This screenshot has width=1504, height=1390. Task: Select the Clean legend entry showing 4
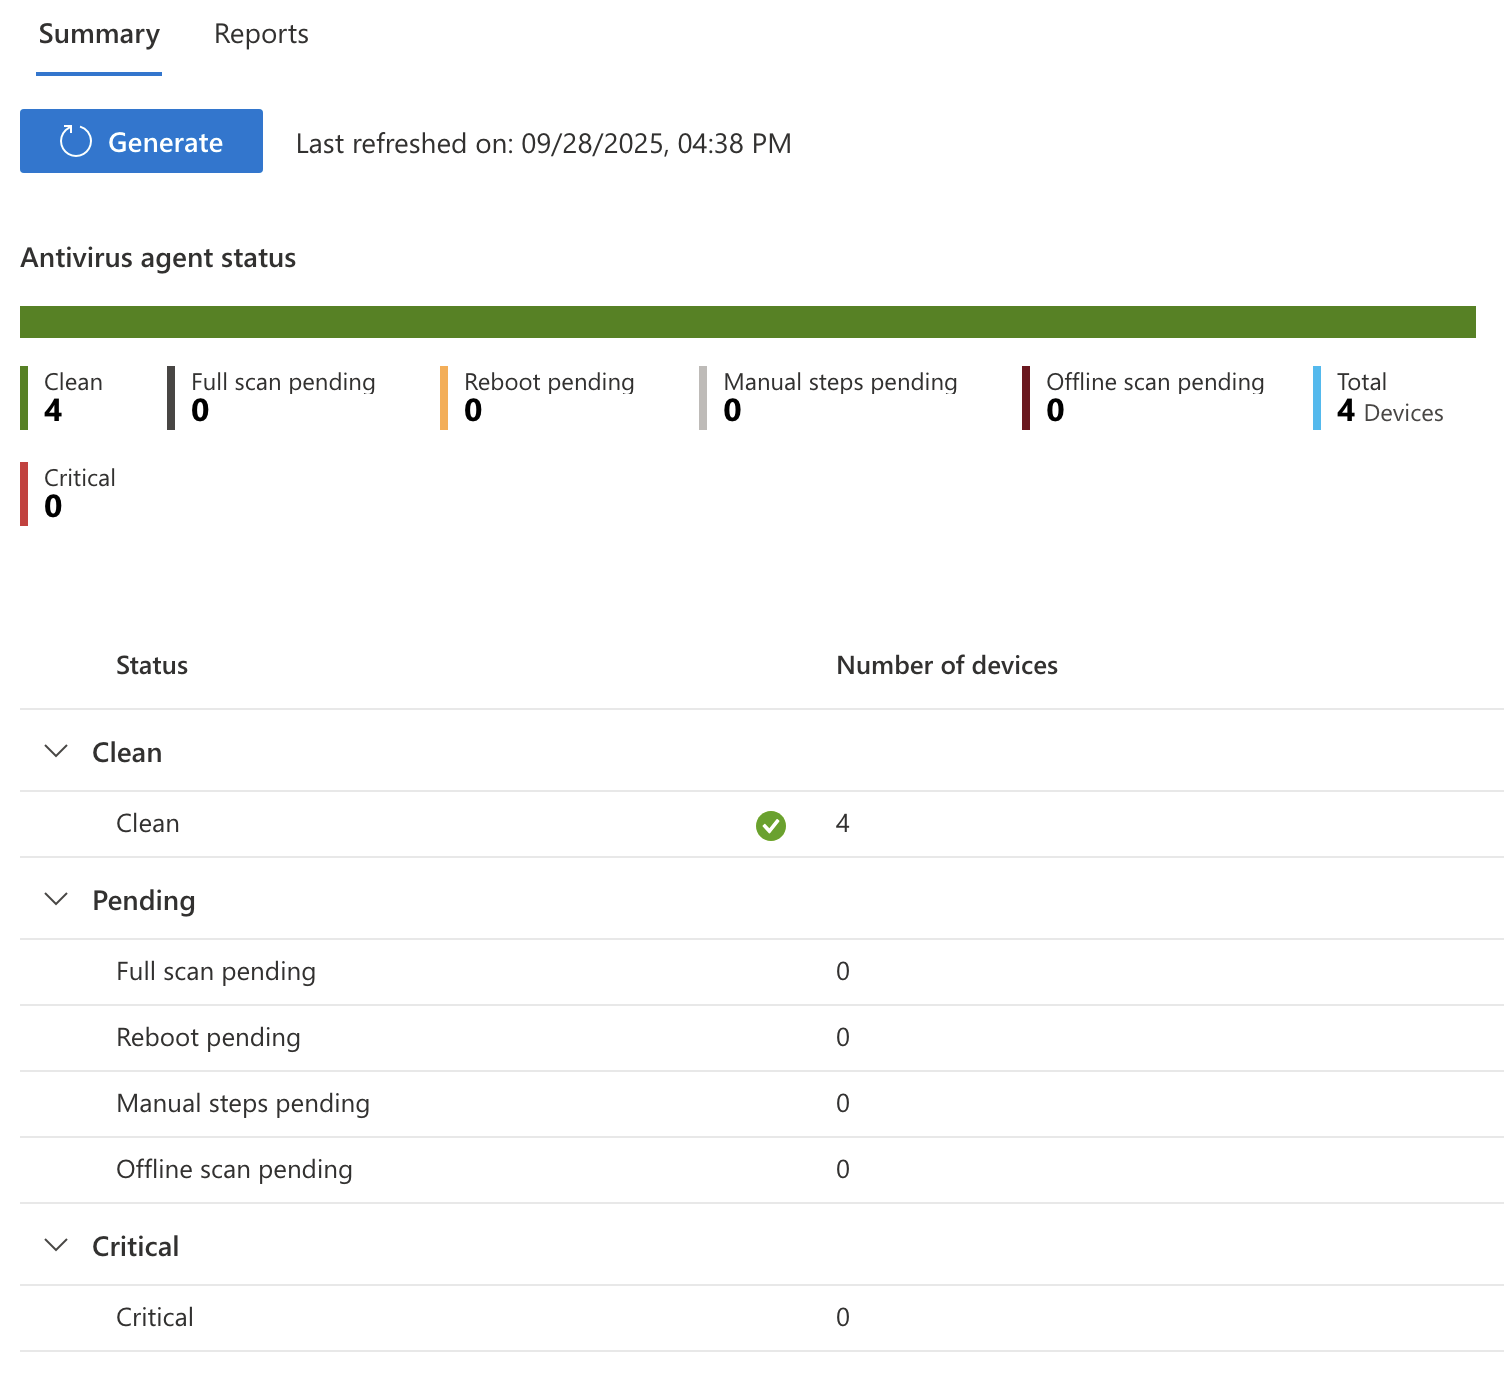[x=72, y=396]
